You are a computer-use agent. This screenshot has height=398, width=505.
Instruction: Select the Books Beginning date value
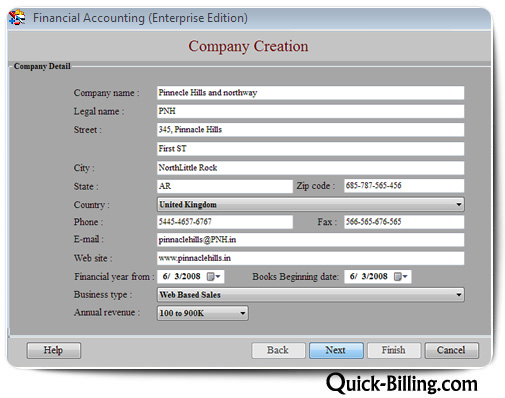click(369, 276)
